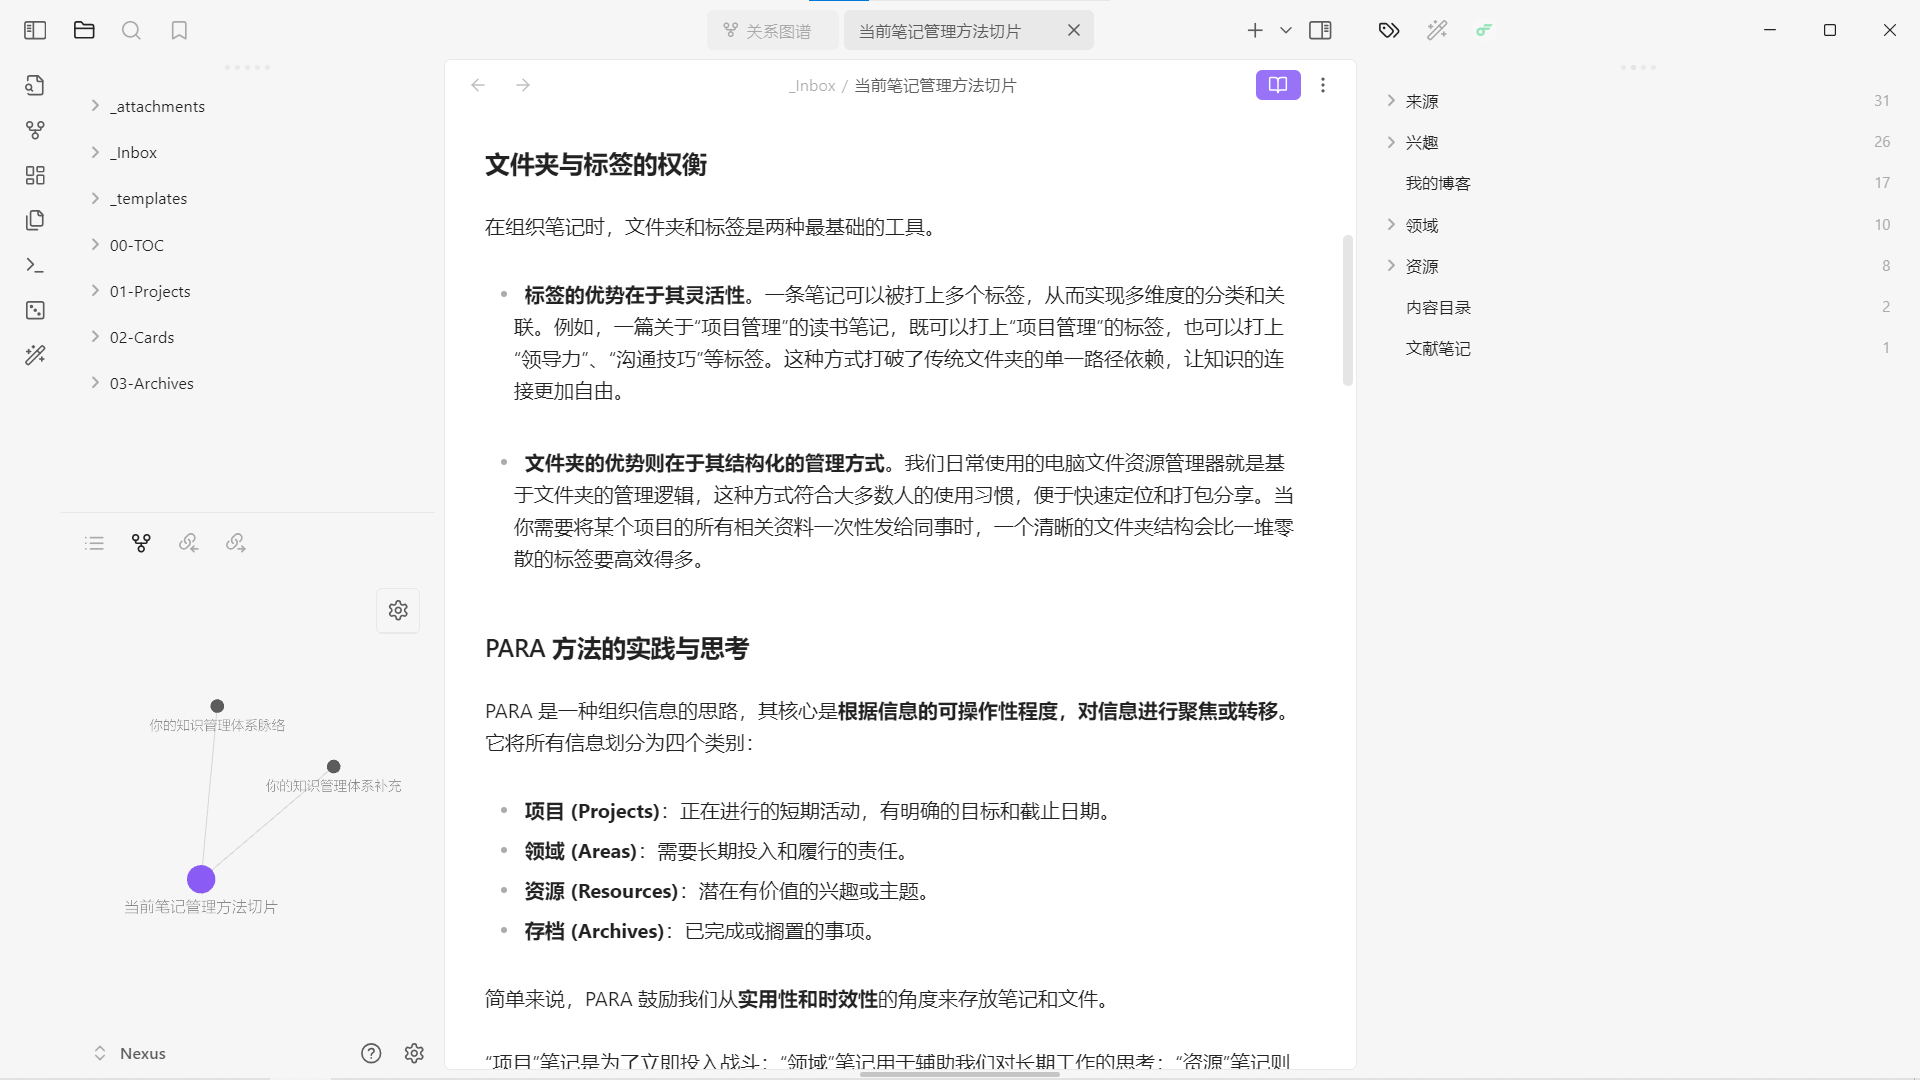Viewport: 1920px width, 1080px height.
Task: Select the 我的博客 tag
Action: point(1438,183)
